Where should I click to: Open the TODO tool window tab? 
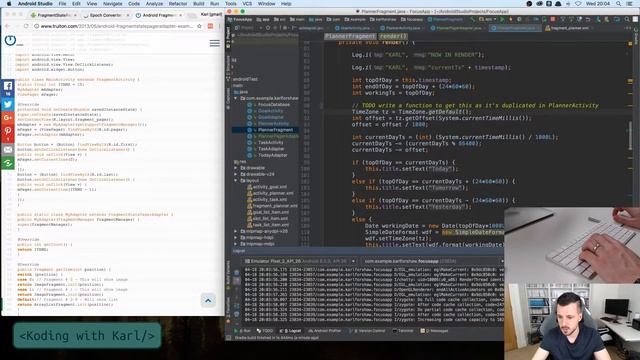265,331
